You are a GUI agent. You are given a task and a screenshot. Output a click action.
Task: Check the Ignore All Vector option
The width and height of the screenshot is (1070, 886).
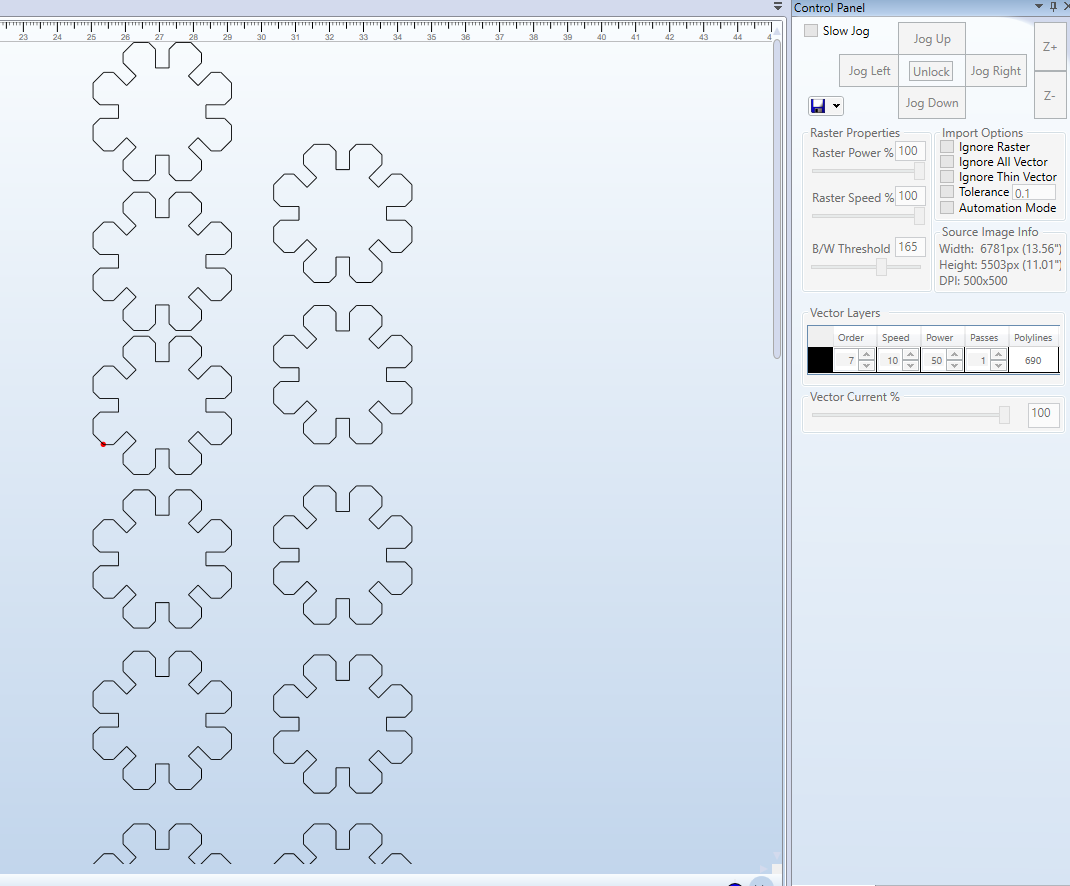[947, 162]
